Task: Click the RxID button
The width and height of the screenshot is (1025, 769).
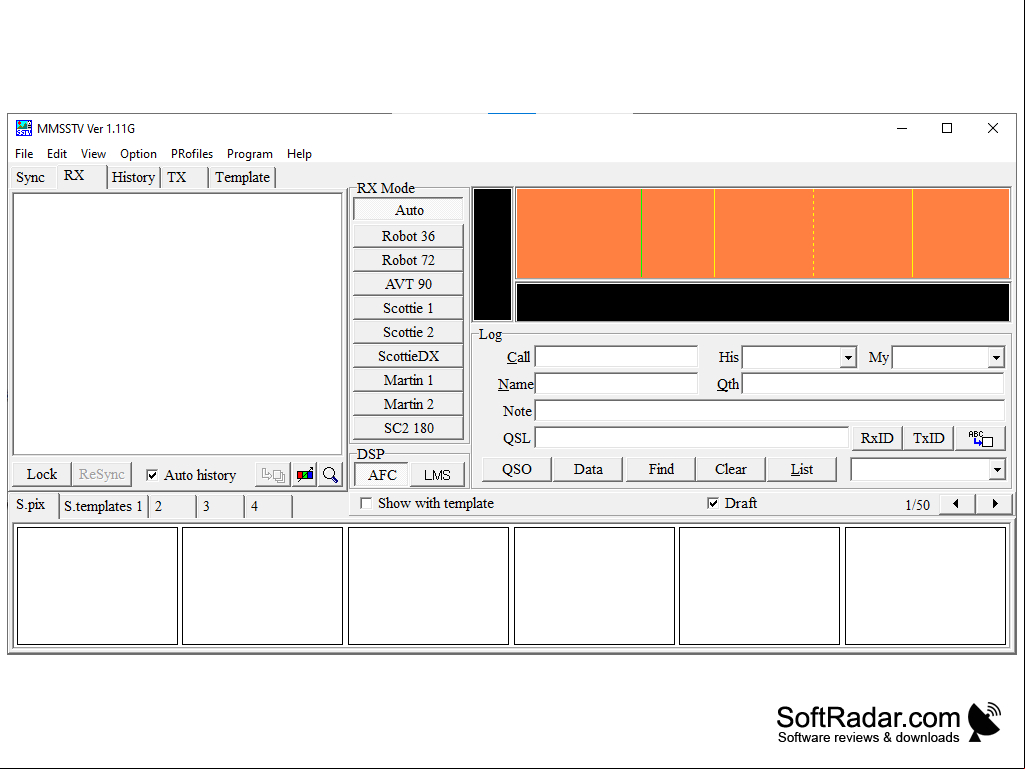Action: point(877,438)
